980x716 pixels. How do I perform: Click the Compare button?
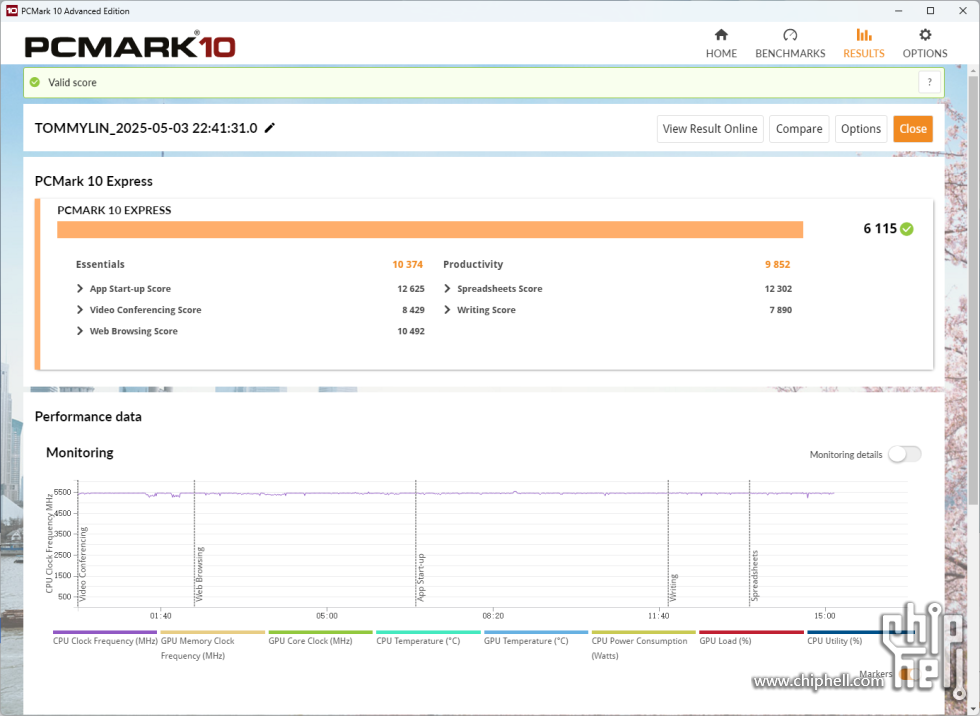tap(799, 129)
